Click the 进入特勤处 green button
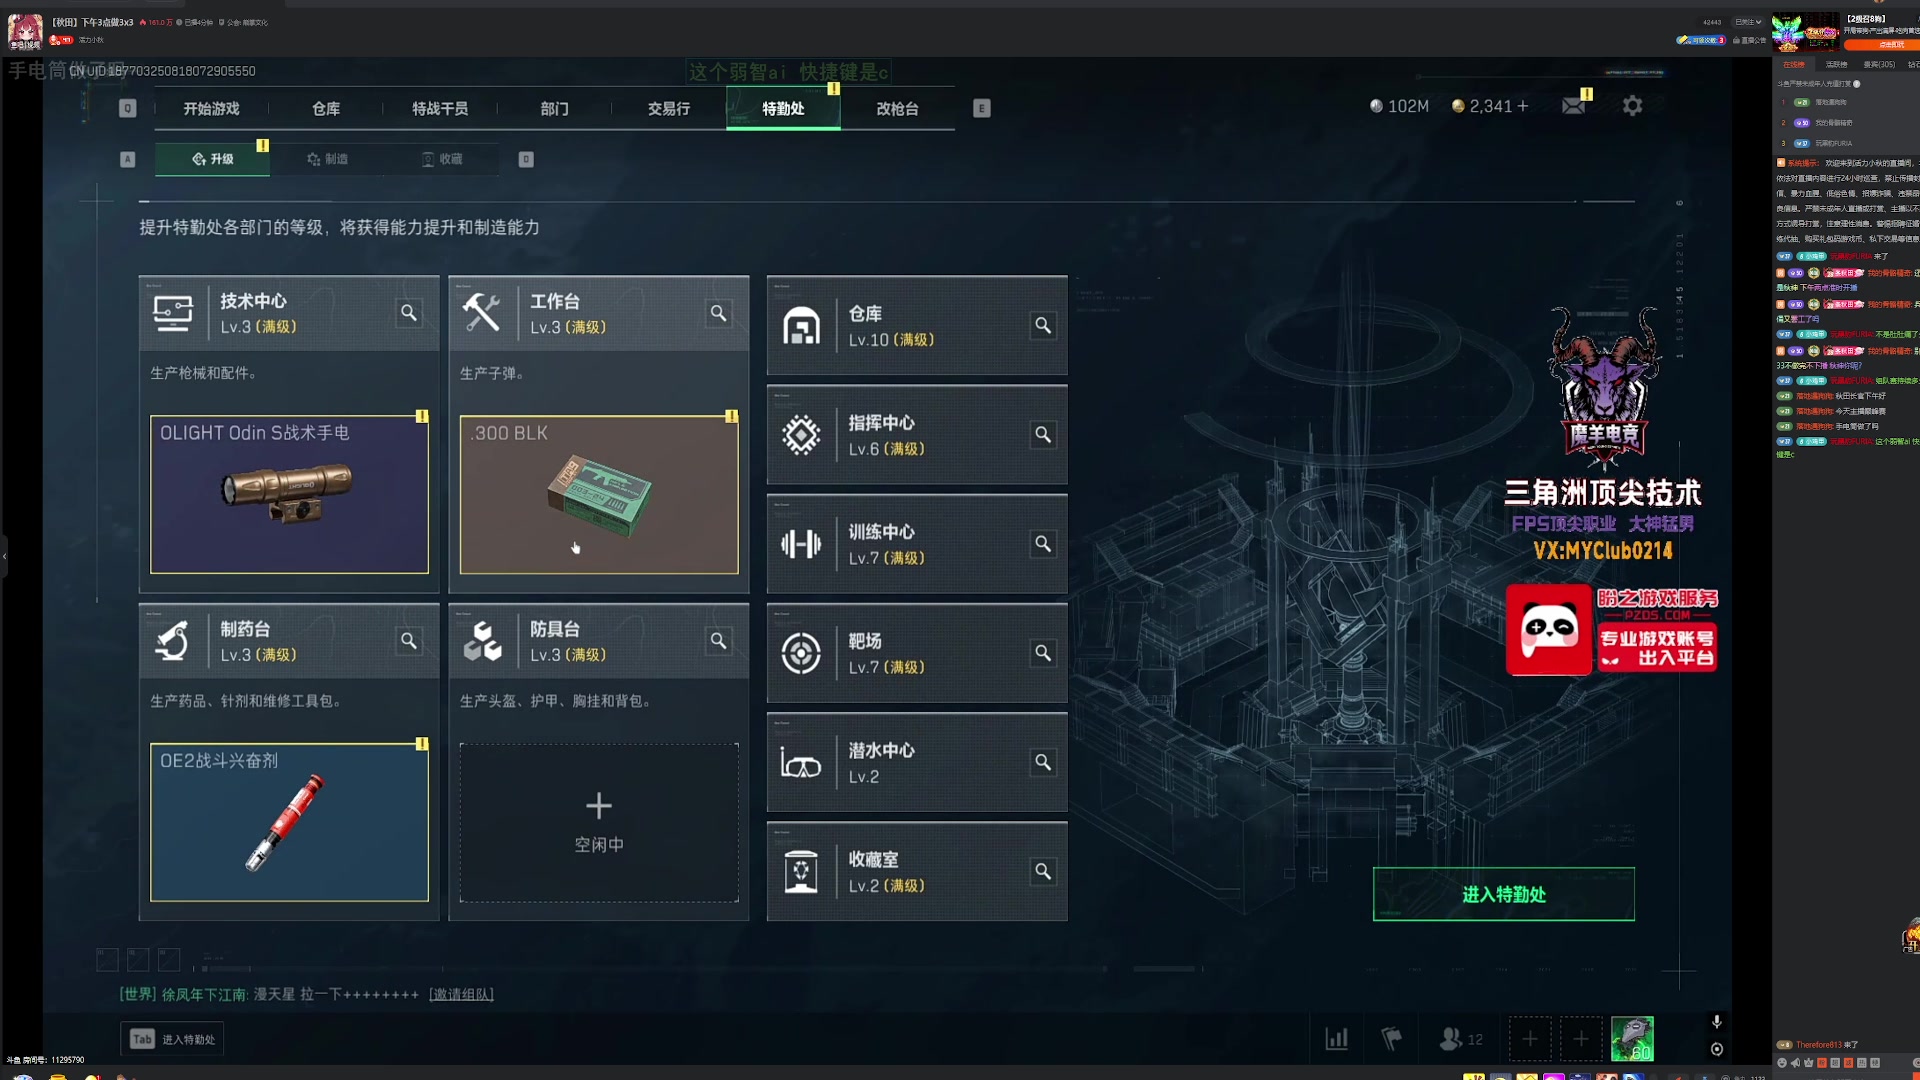This screenshot has height=1080, width=1920. 1504,894
